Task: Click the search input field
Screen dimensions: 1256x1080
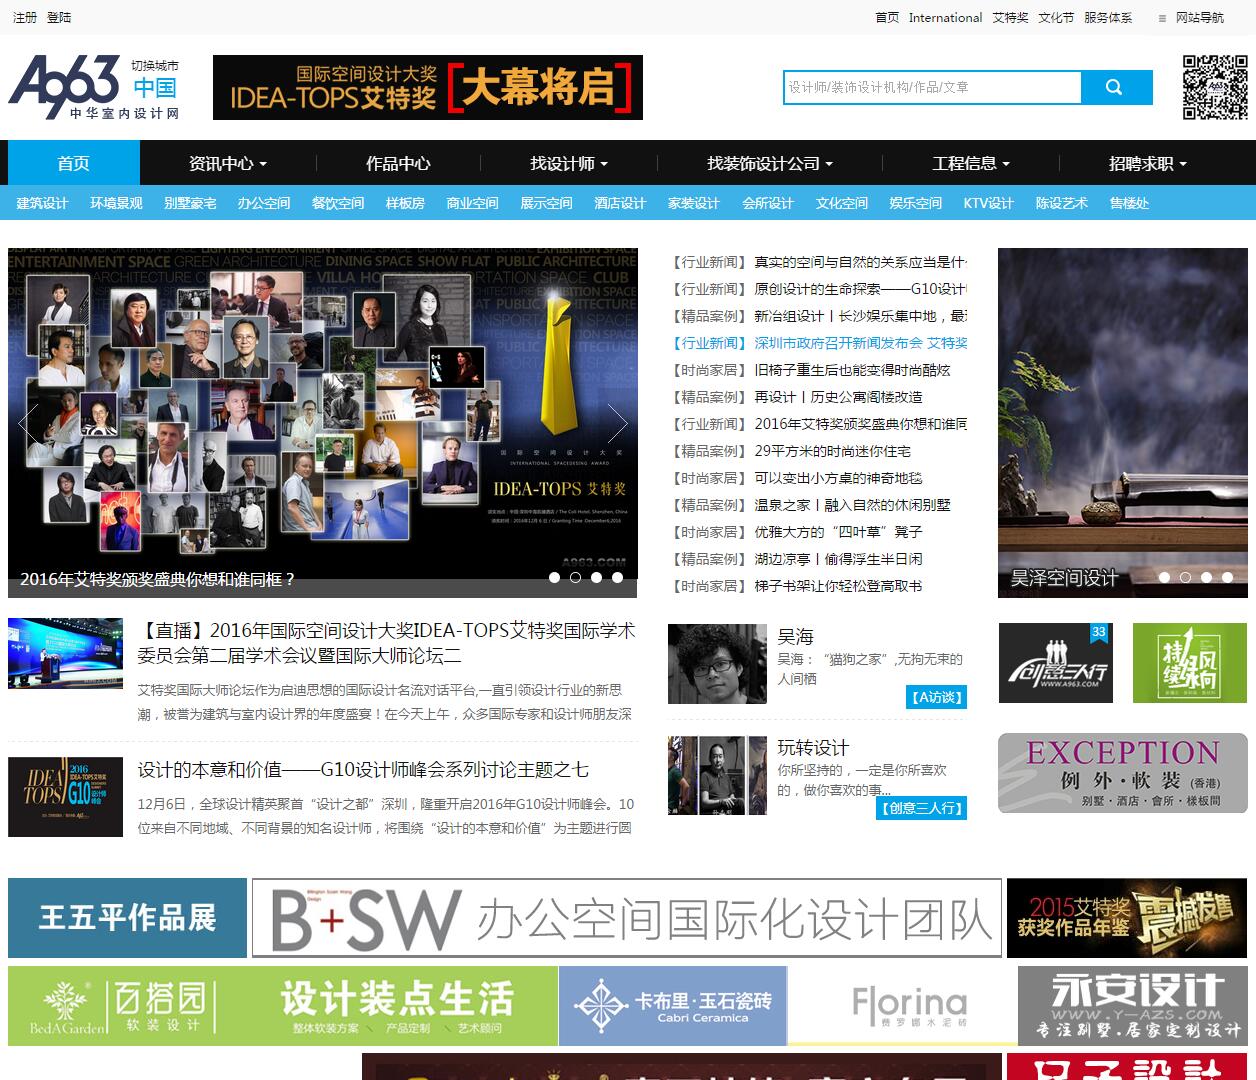Action: click(932, 87)
